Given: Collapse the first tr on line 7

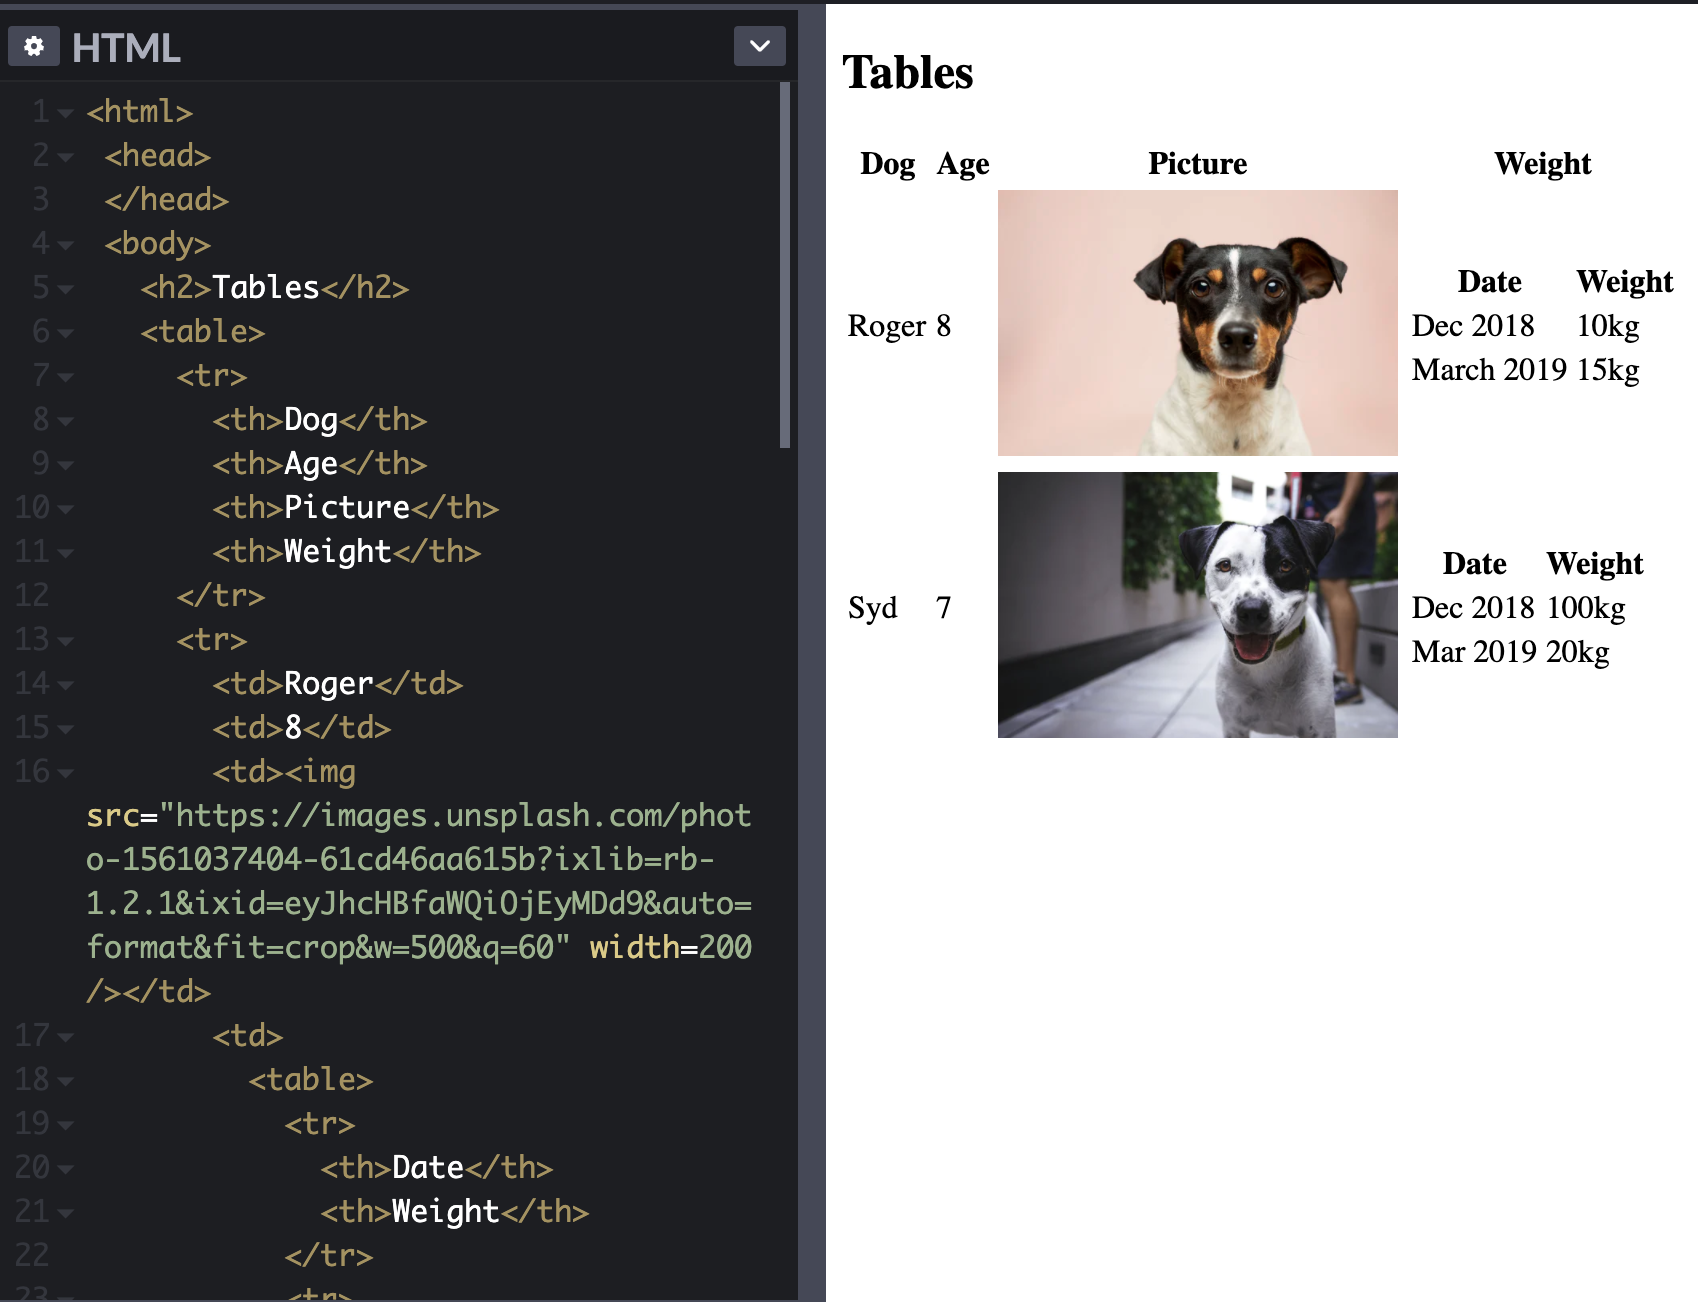Looking at the screenshot, I should pyautogui.click(x=64, y=375).
